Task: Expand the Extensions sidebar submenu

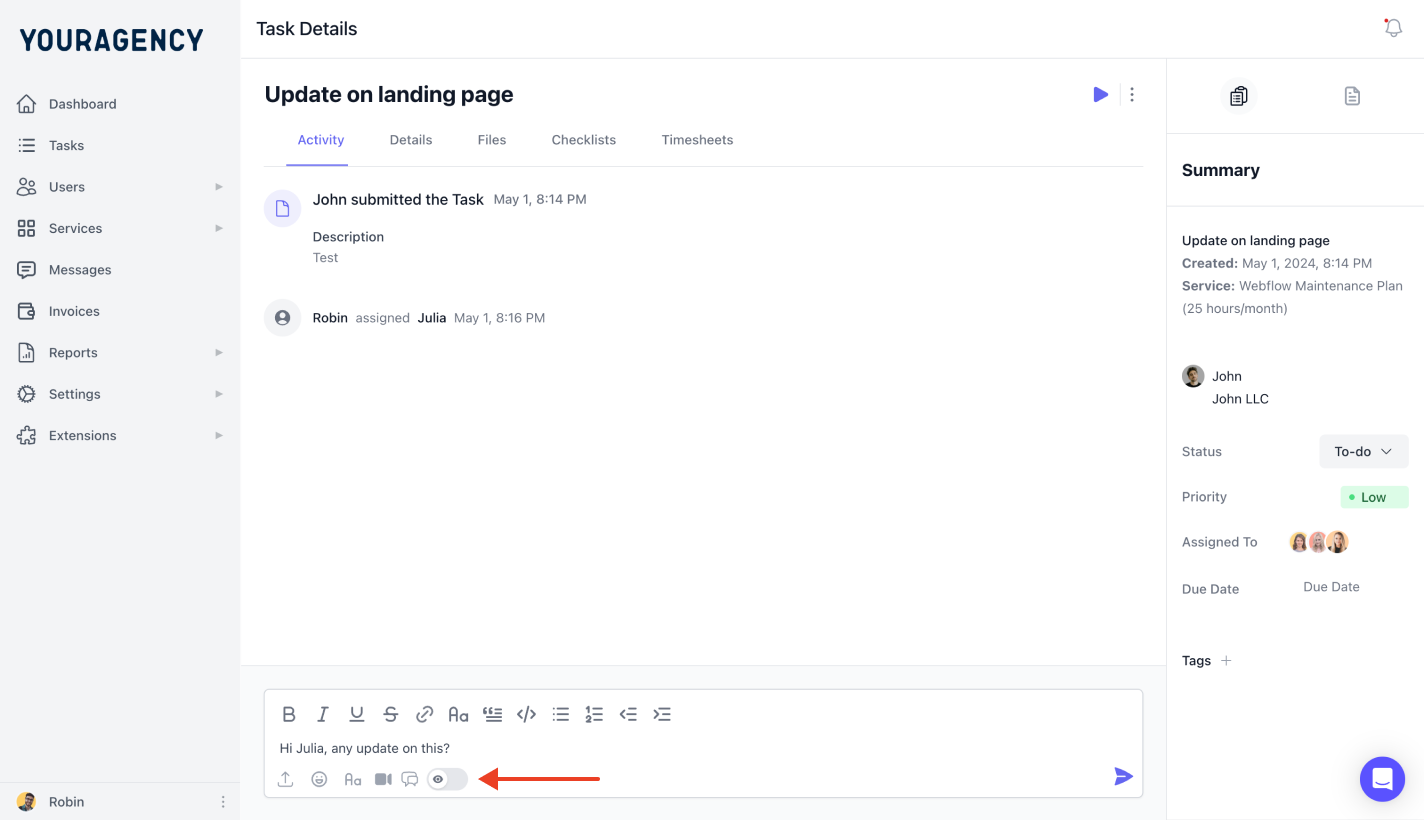Action: point(219,436)
